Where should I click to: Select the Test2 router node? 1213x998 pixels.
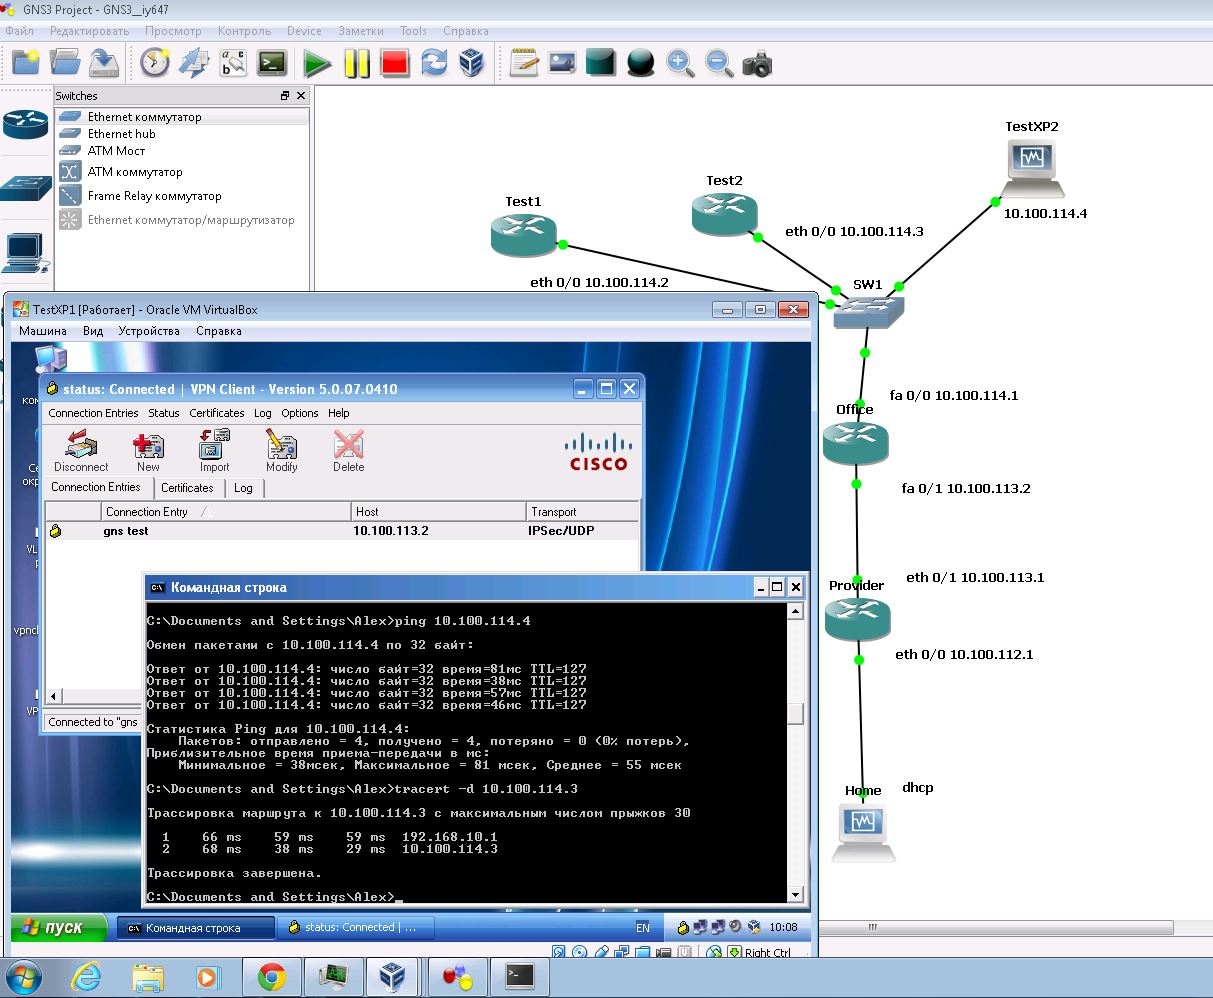pos(724,214)
